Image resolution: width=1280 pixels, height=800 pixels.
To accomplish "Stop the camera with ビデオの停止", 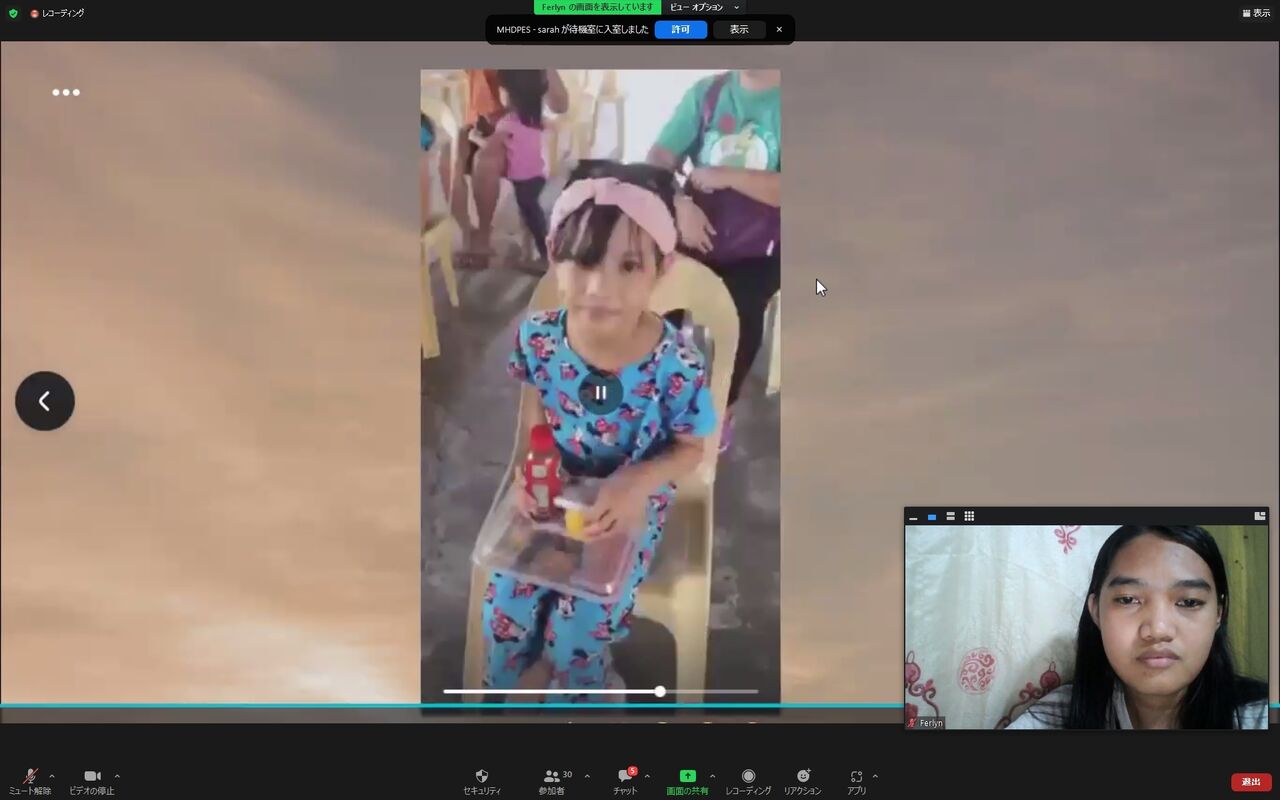I will (92, 781).
